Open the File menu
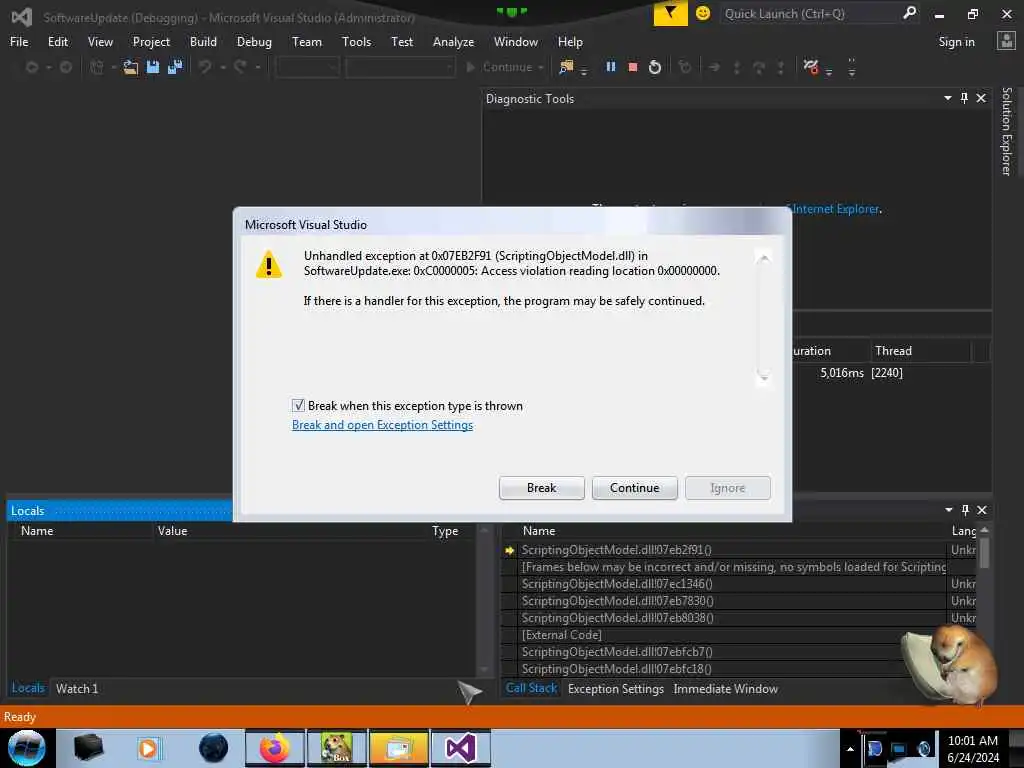The image size is (1024, 768). [19, 42]
